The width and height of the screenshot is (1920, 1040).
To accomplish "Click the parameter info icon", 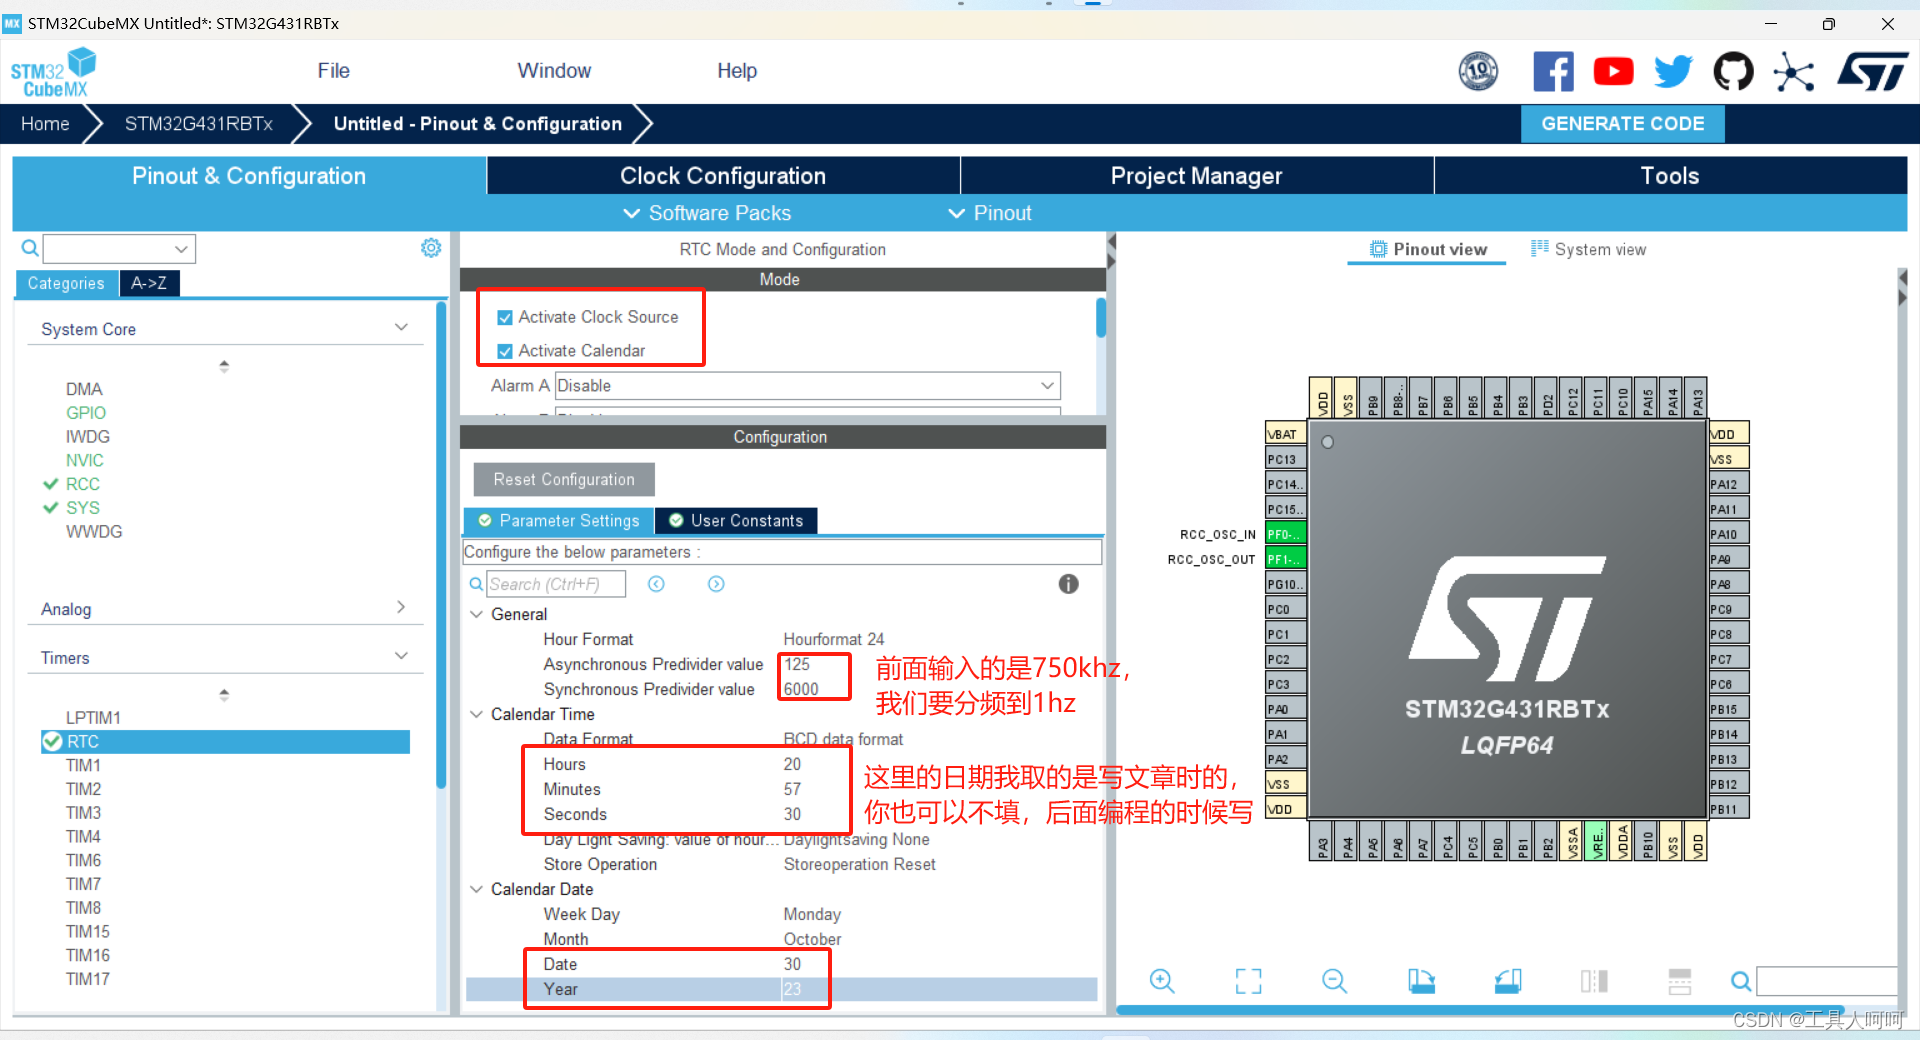I will 1069,584.
